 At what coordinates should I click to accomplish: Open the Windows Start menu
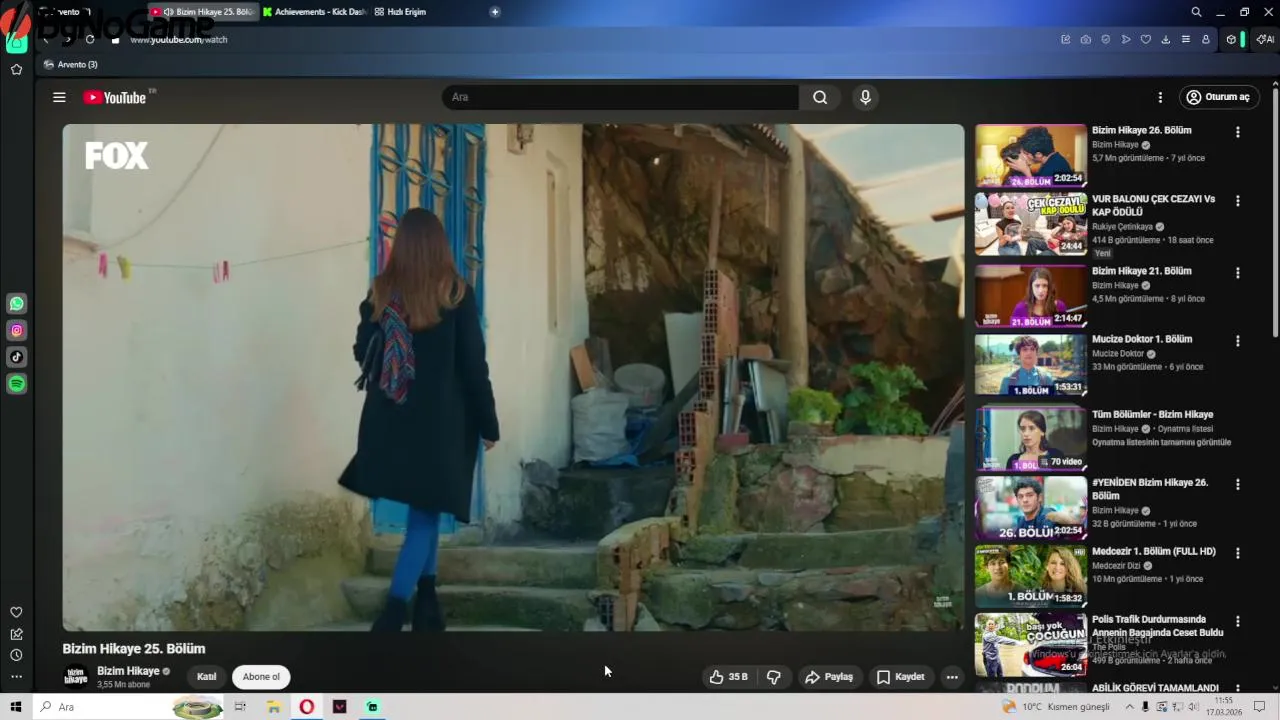(x=16, y=707)
